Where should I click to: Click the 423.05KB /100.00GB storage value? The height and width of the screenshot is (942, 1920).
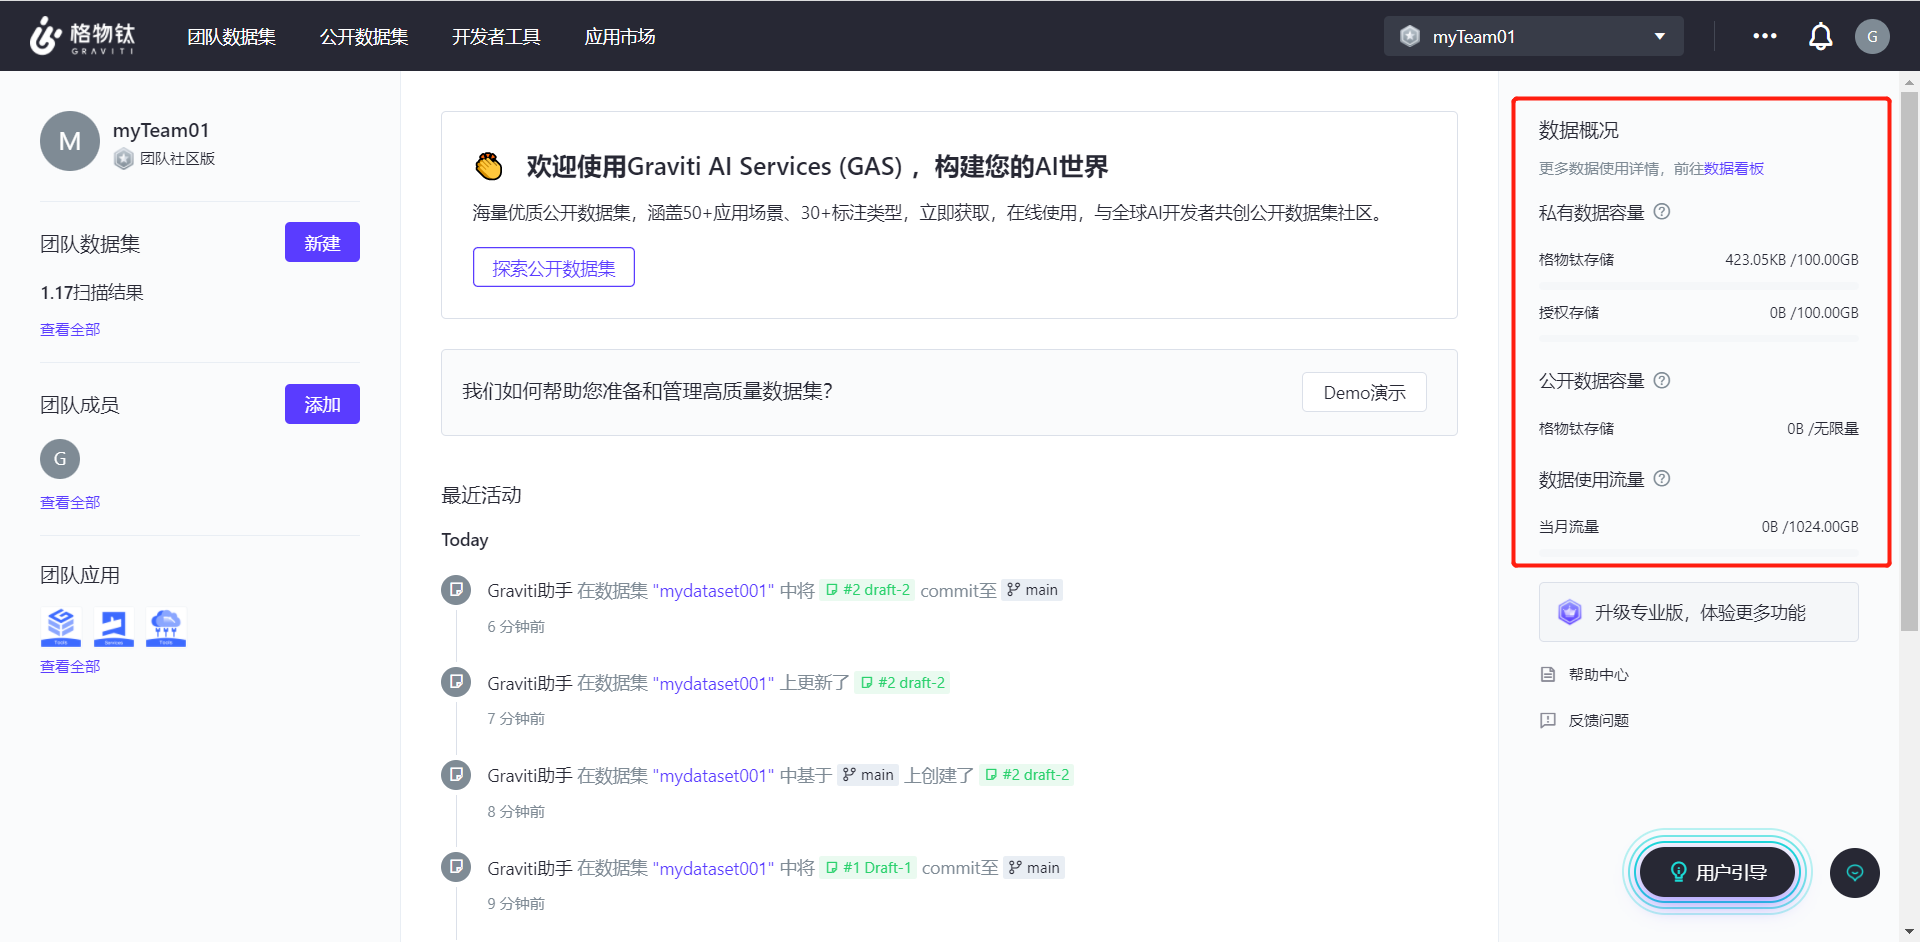pos(1791,259)
